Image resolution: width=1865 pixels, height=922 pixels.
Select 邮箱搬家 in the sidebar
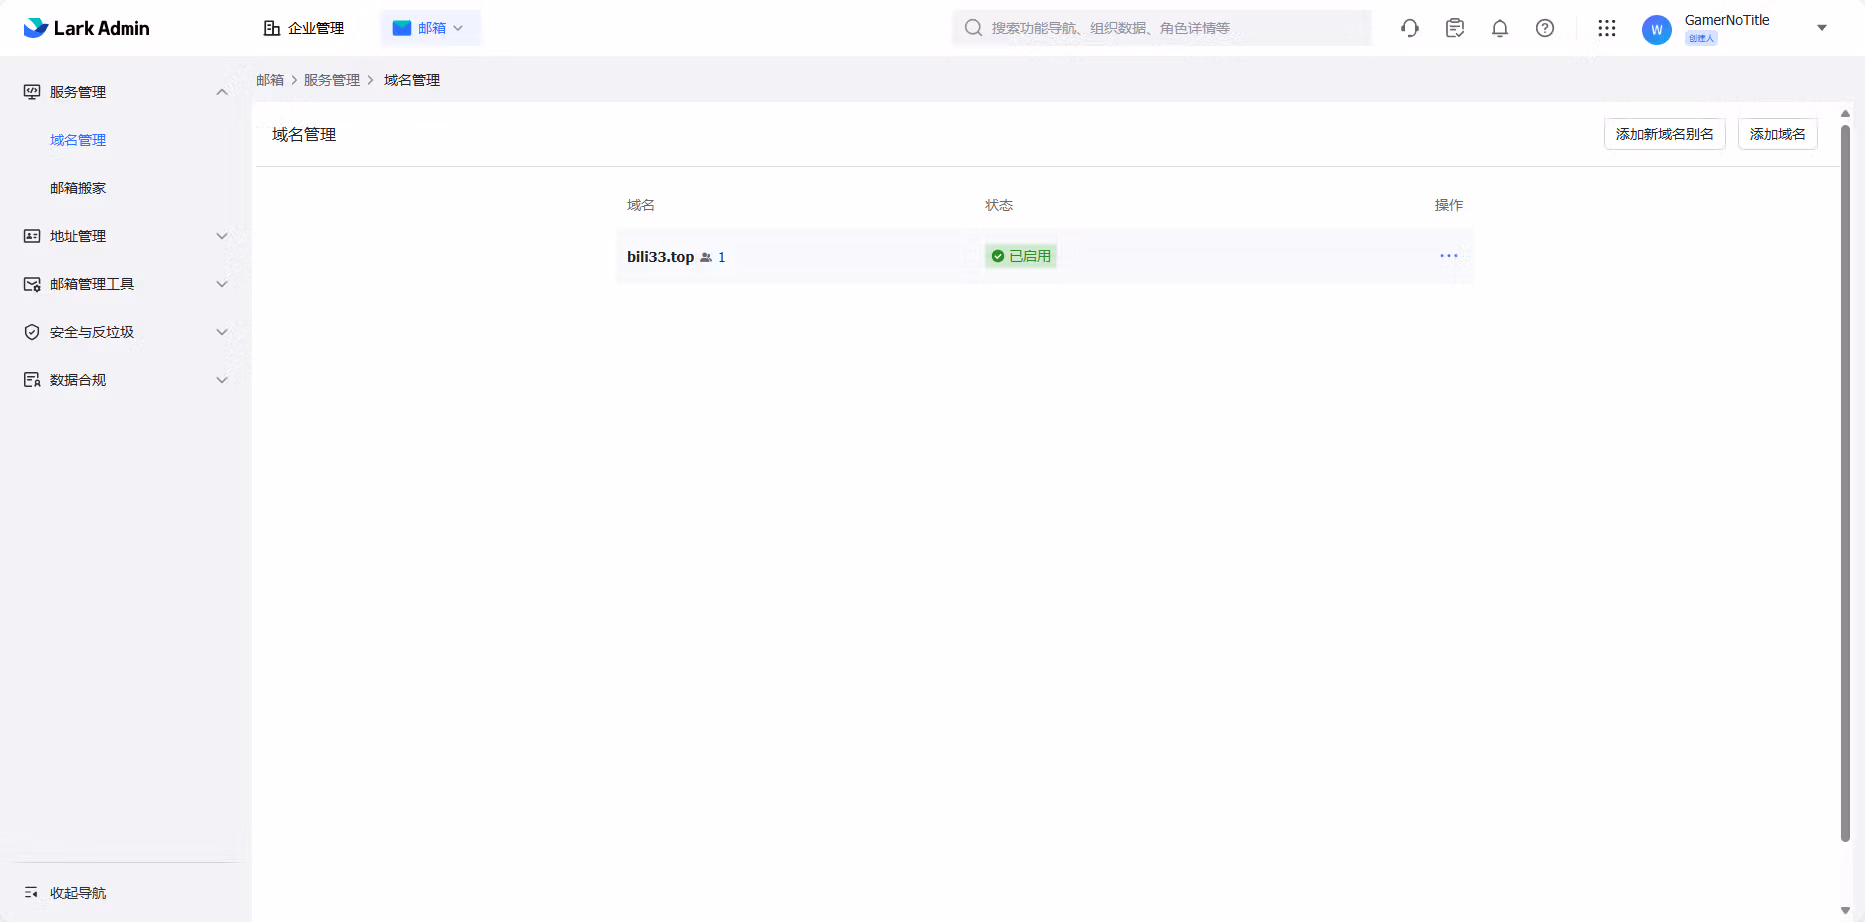click(78, 188)
